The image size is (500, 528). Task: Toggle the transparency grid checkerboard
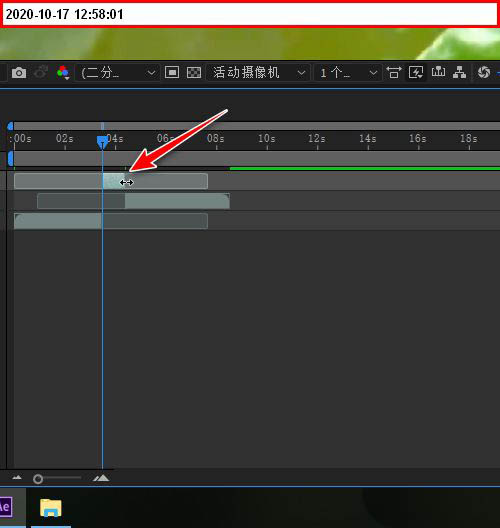[x=194, y=72]
